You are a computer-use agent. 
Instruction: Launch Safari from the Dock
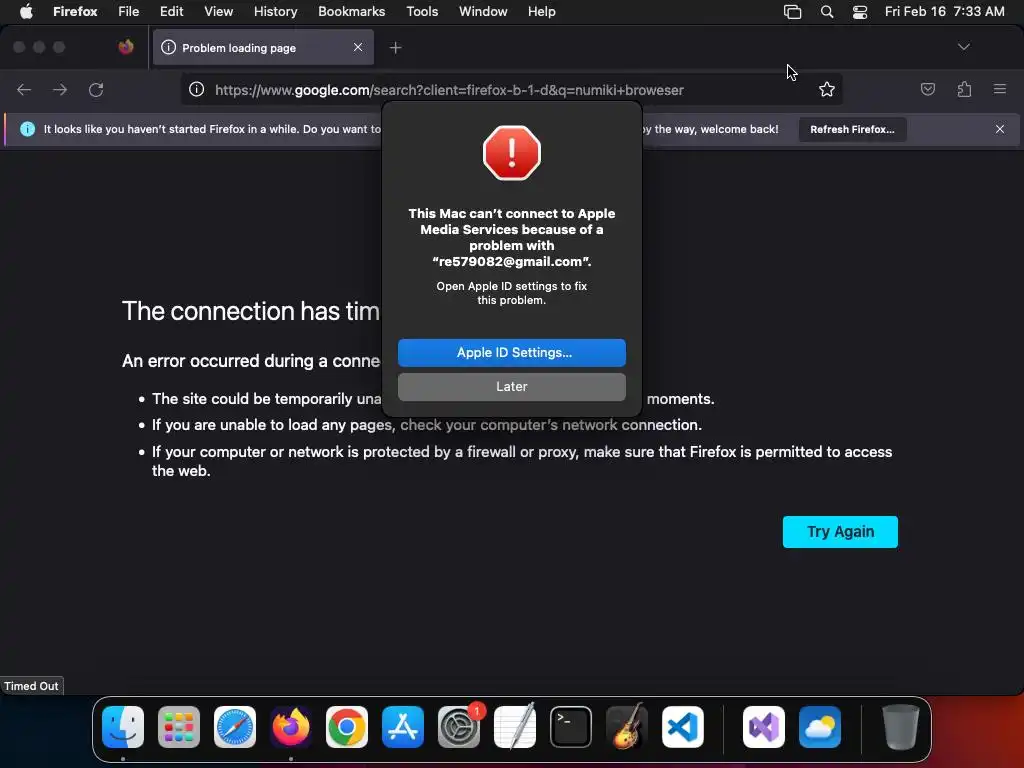click(235, 727)
